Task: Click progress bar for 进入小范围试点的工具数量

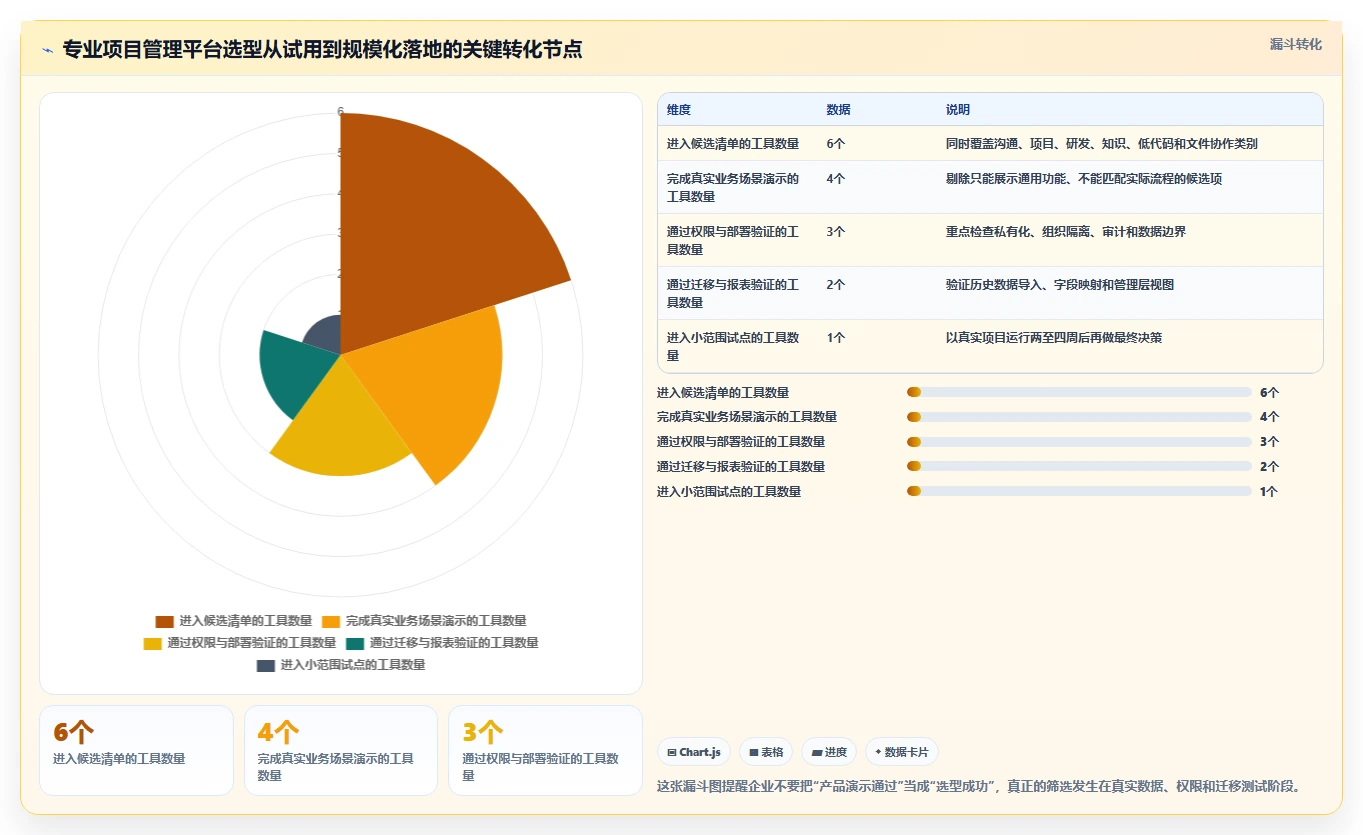Action: click(x=1079, y=492)
